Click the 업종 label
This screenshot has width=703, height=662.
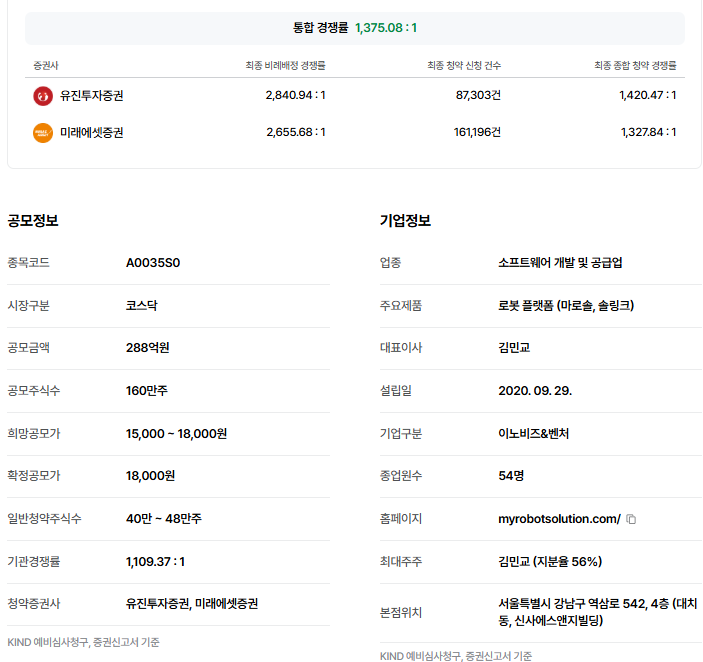point(391,263)
